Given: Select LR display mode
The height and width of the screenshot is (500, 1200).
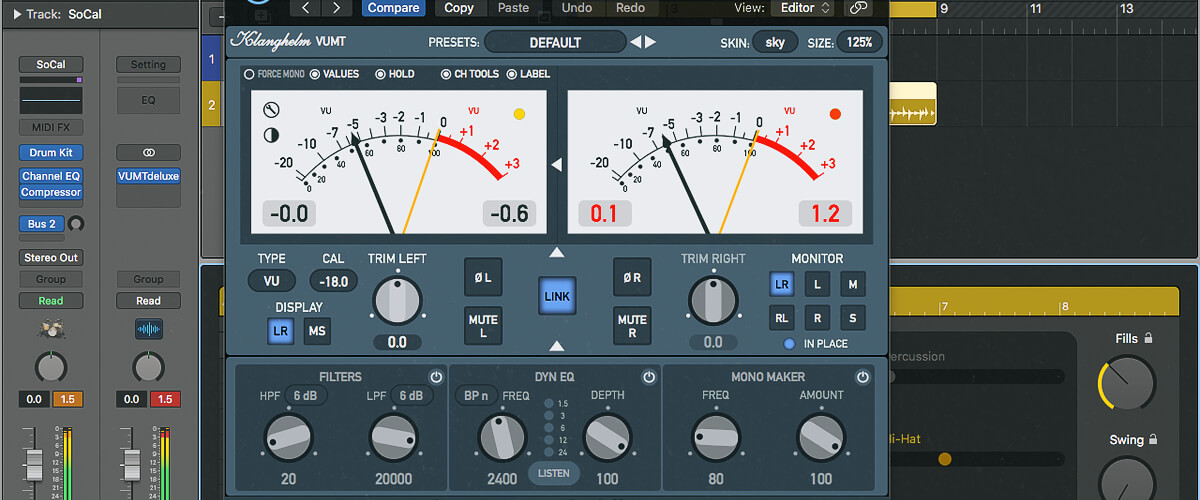Looking at the screenshot, I should pyautogui.click(x=282, y=331).
